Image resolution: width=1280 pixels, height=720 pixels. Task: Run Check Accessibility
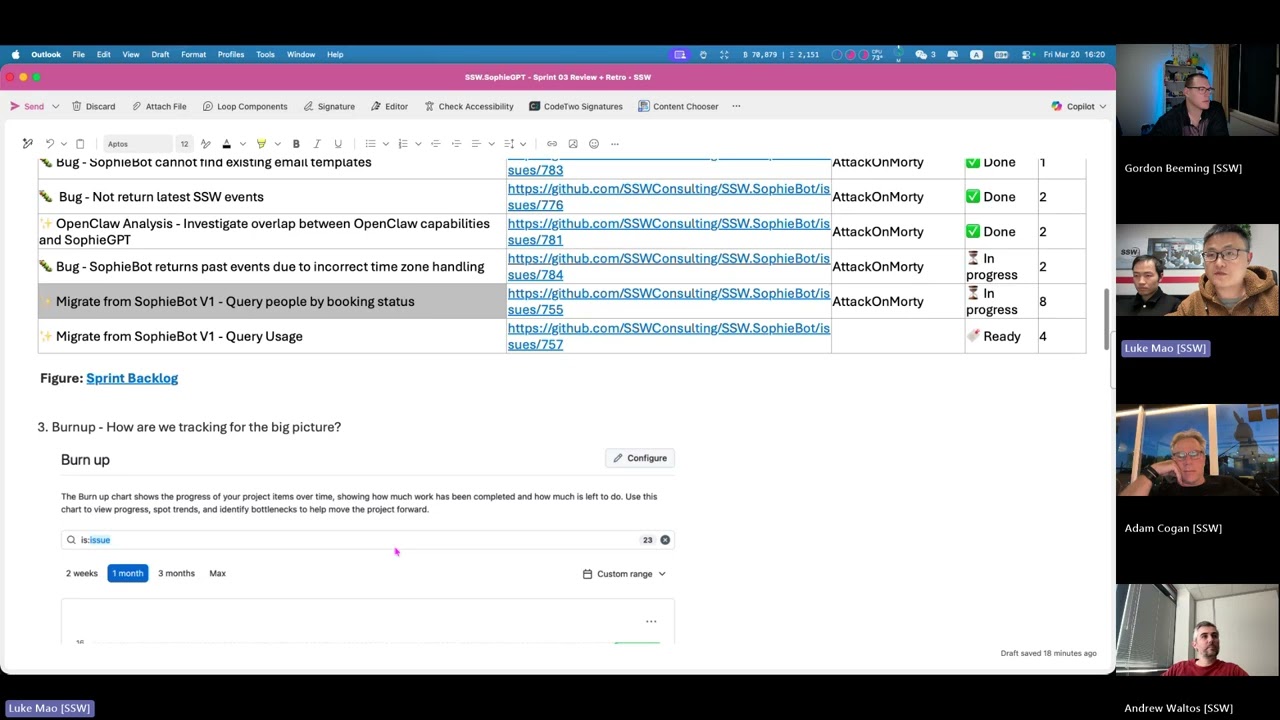[469, 106]
